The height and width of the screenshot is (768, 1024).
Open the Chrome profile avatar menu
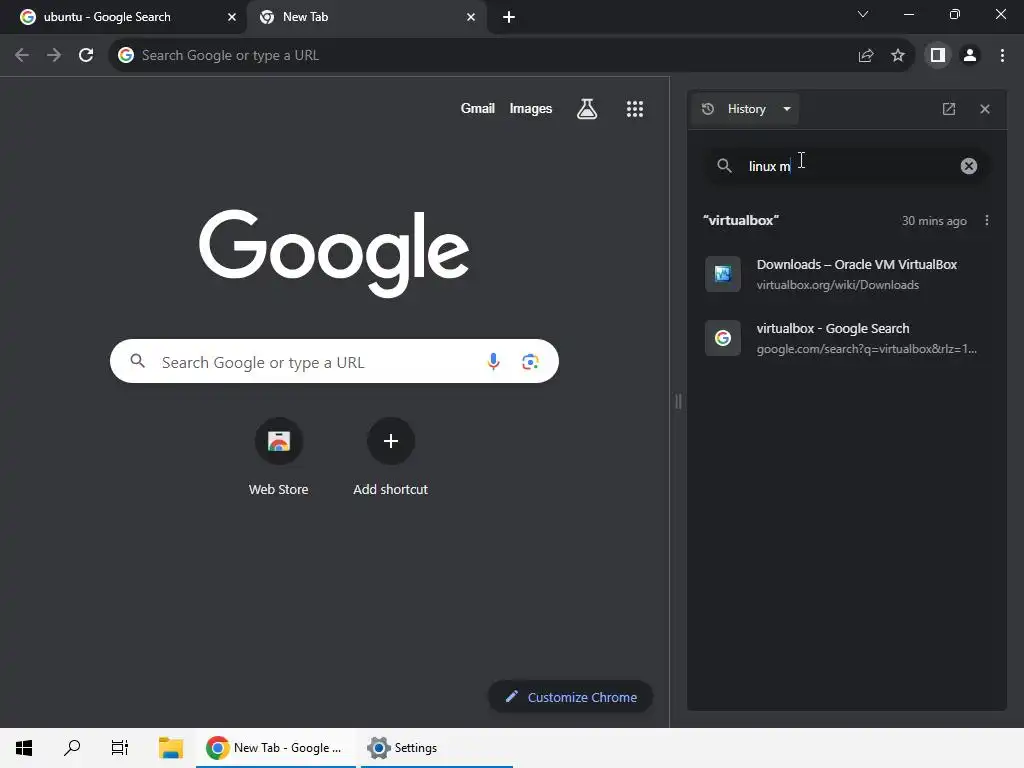pos(970,56)
